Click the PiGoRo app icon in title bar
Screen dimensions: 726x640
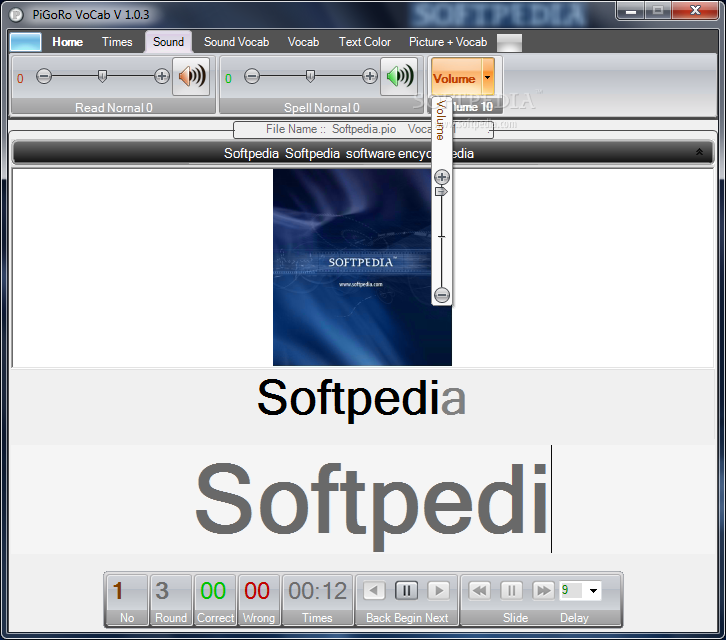click(16, 15)
